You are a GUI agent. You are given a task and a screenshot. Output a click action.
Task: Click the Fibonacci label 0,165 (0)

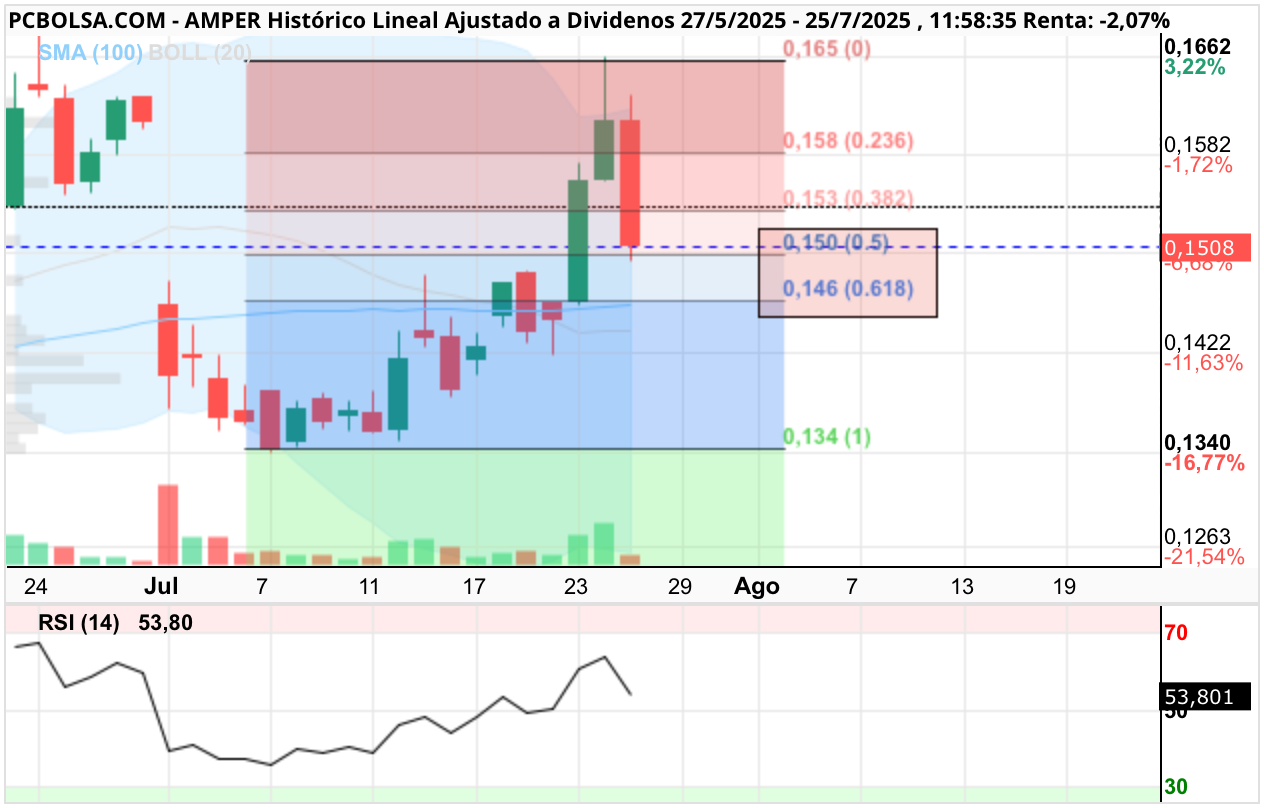[x=827, y=48]
